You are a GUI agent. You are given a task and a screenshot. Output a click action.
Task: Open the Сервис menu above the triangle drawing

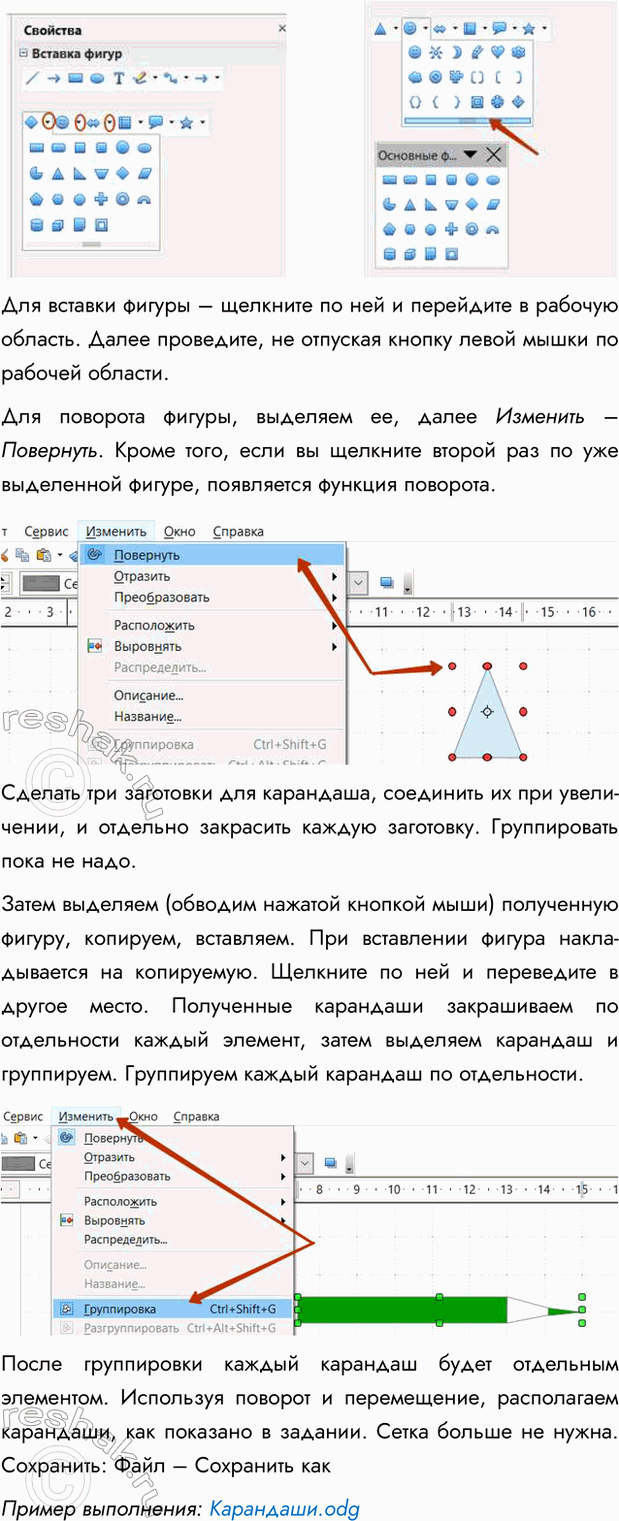pyautogui.click(x=46, y=531)
